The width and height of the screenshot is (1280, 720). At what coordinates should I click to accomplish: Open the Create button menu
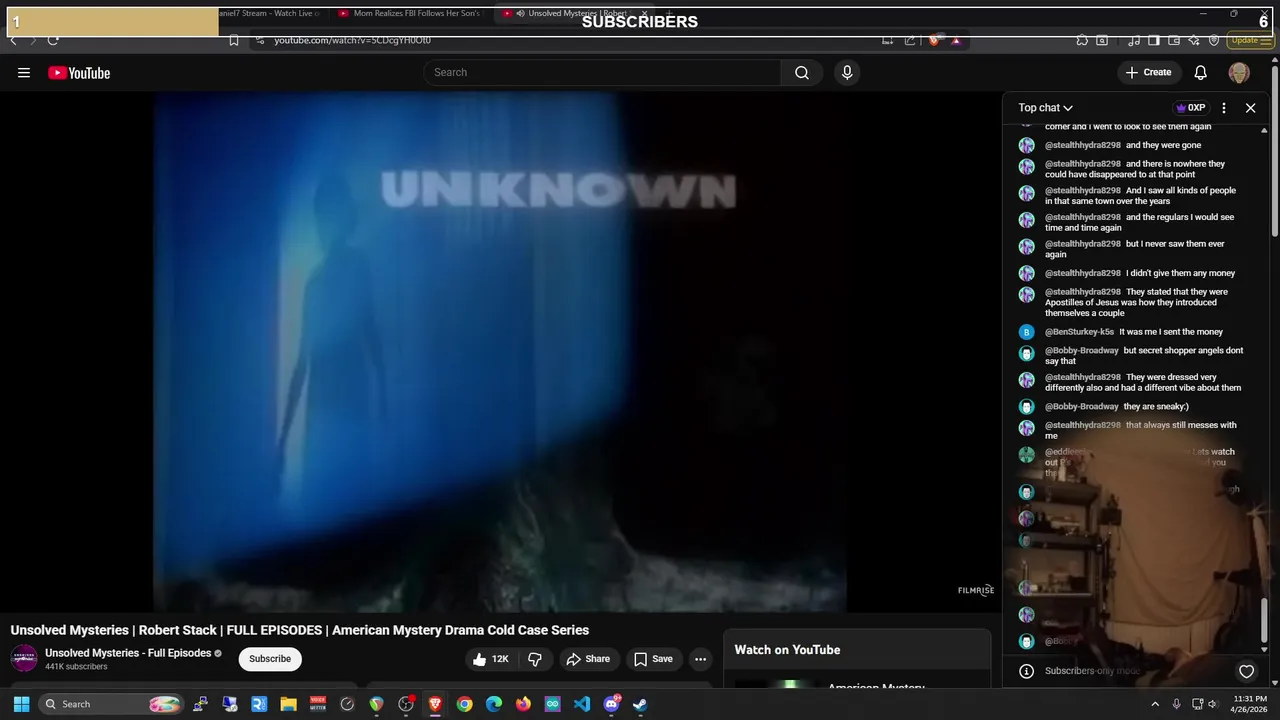tap(1148, 73)
